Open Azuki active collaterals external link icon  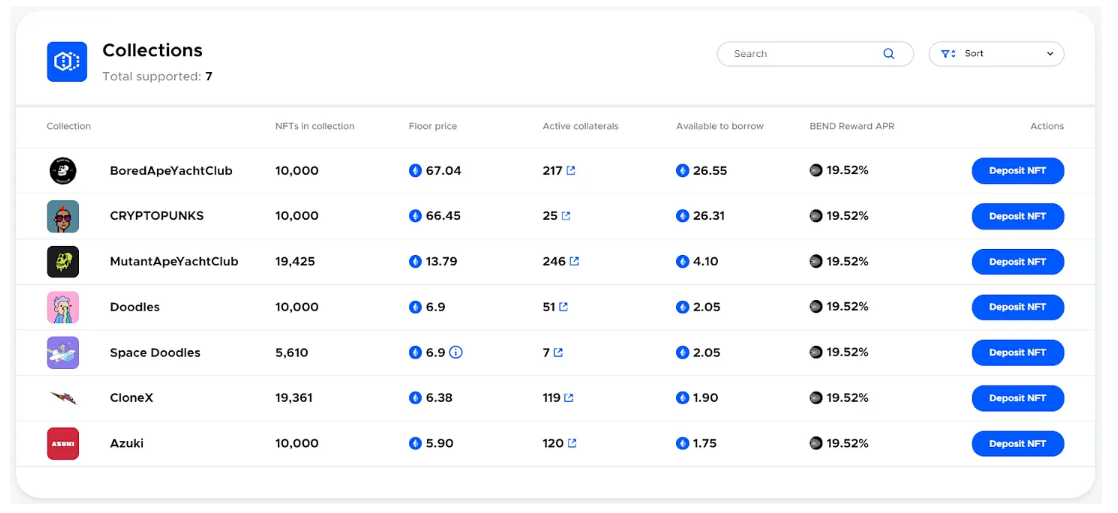[x=572, y=444]
